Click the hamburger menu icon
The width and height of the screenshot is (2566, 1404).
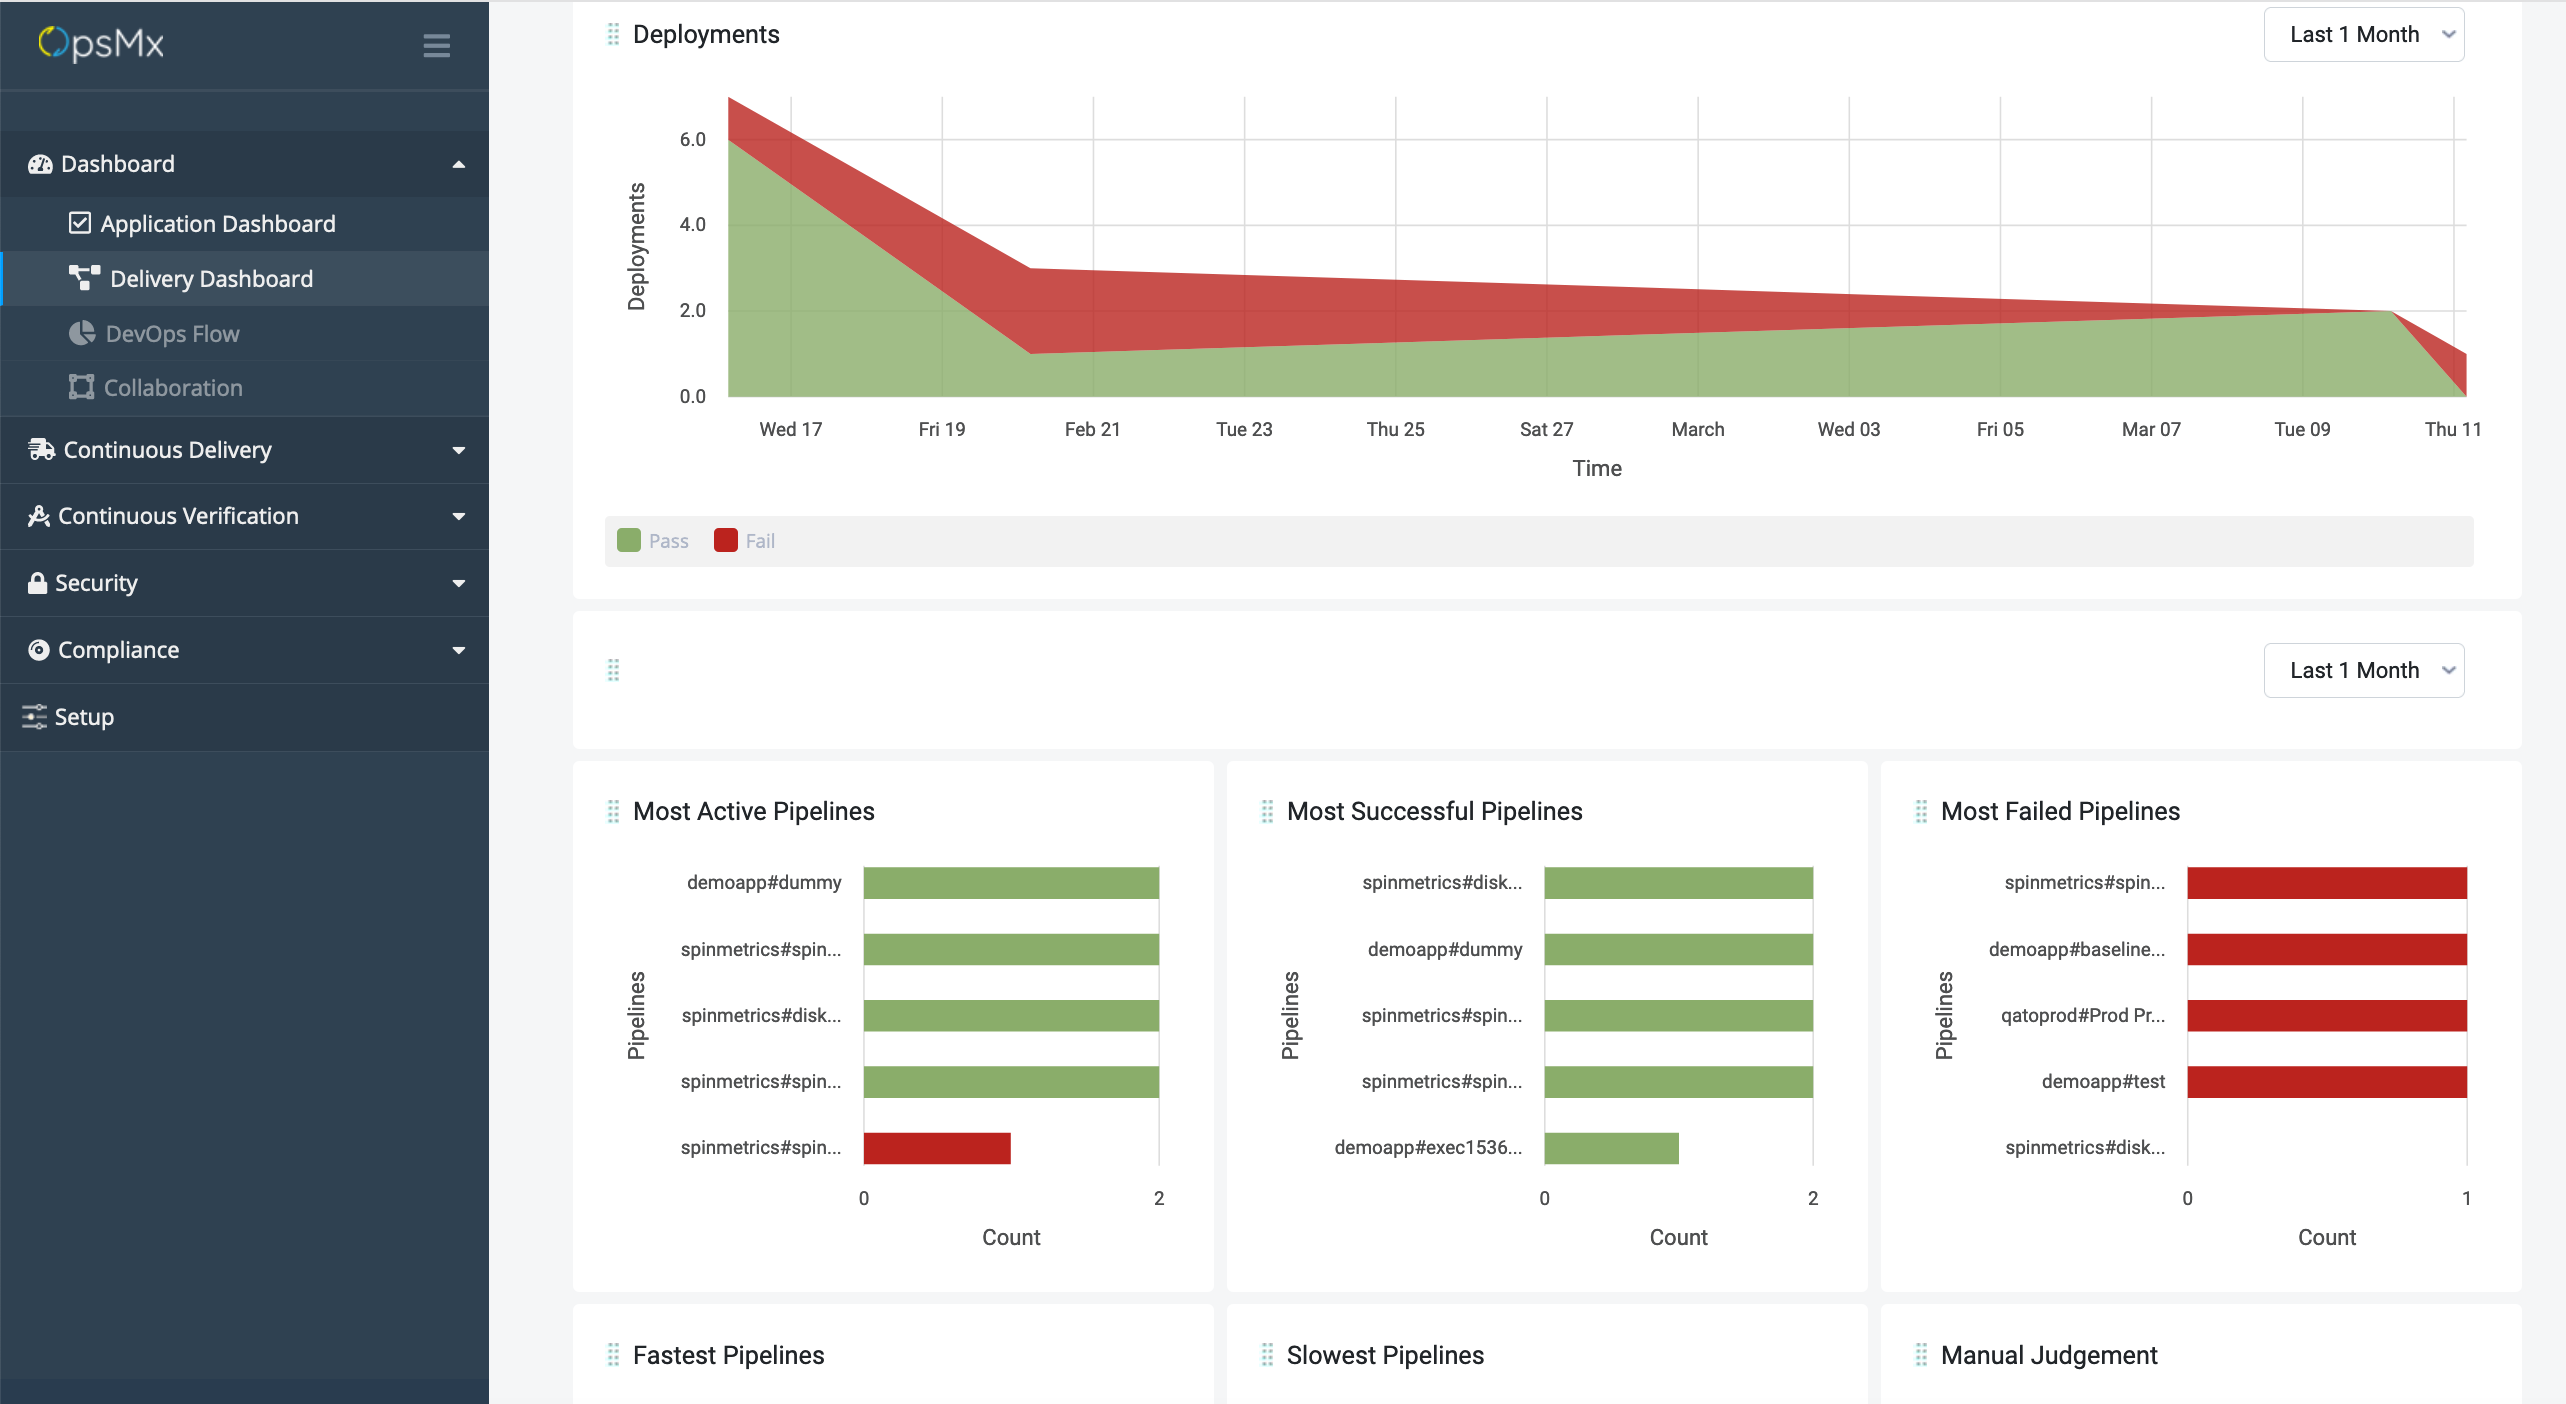click(x=436, y=45)
